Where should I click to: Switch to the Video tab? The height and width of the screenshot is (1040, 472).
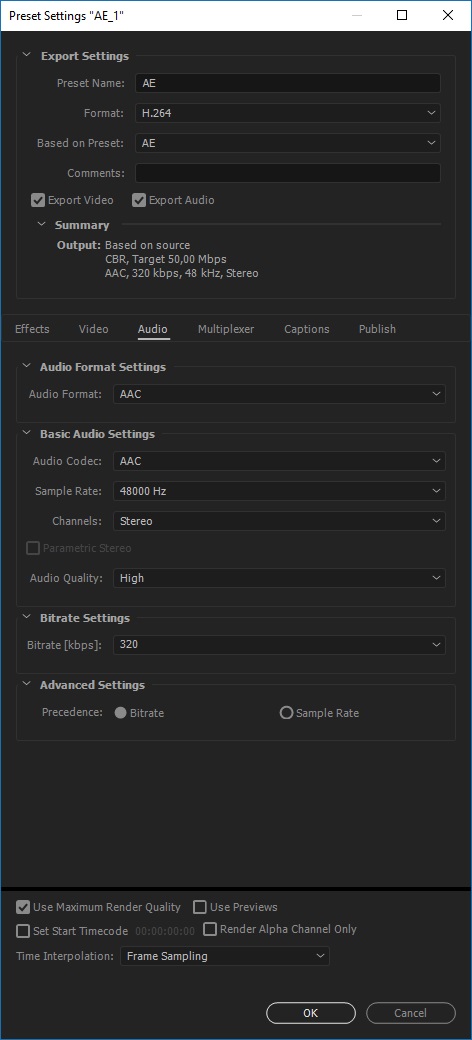pyautogui.click(x=93, y=329)
